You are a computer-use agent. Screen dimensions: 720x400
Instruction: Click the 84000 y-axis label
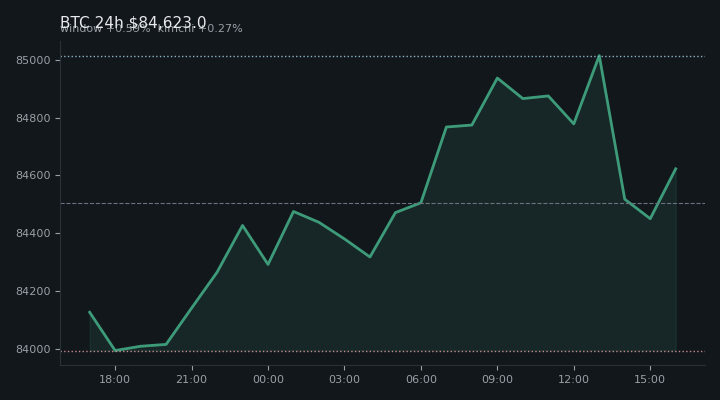(x=33, y=349)
